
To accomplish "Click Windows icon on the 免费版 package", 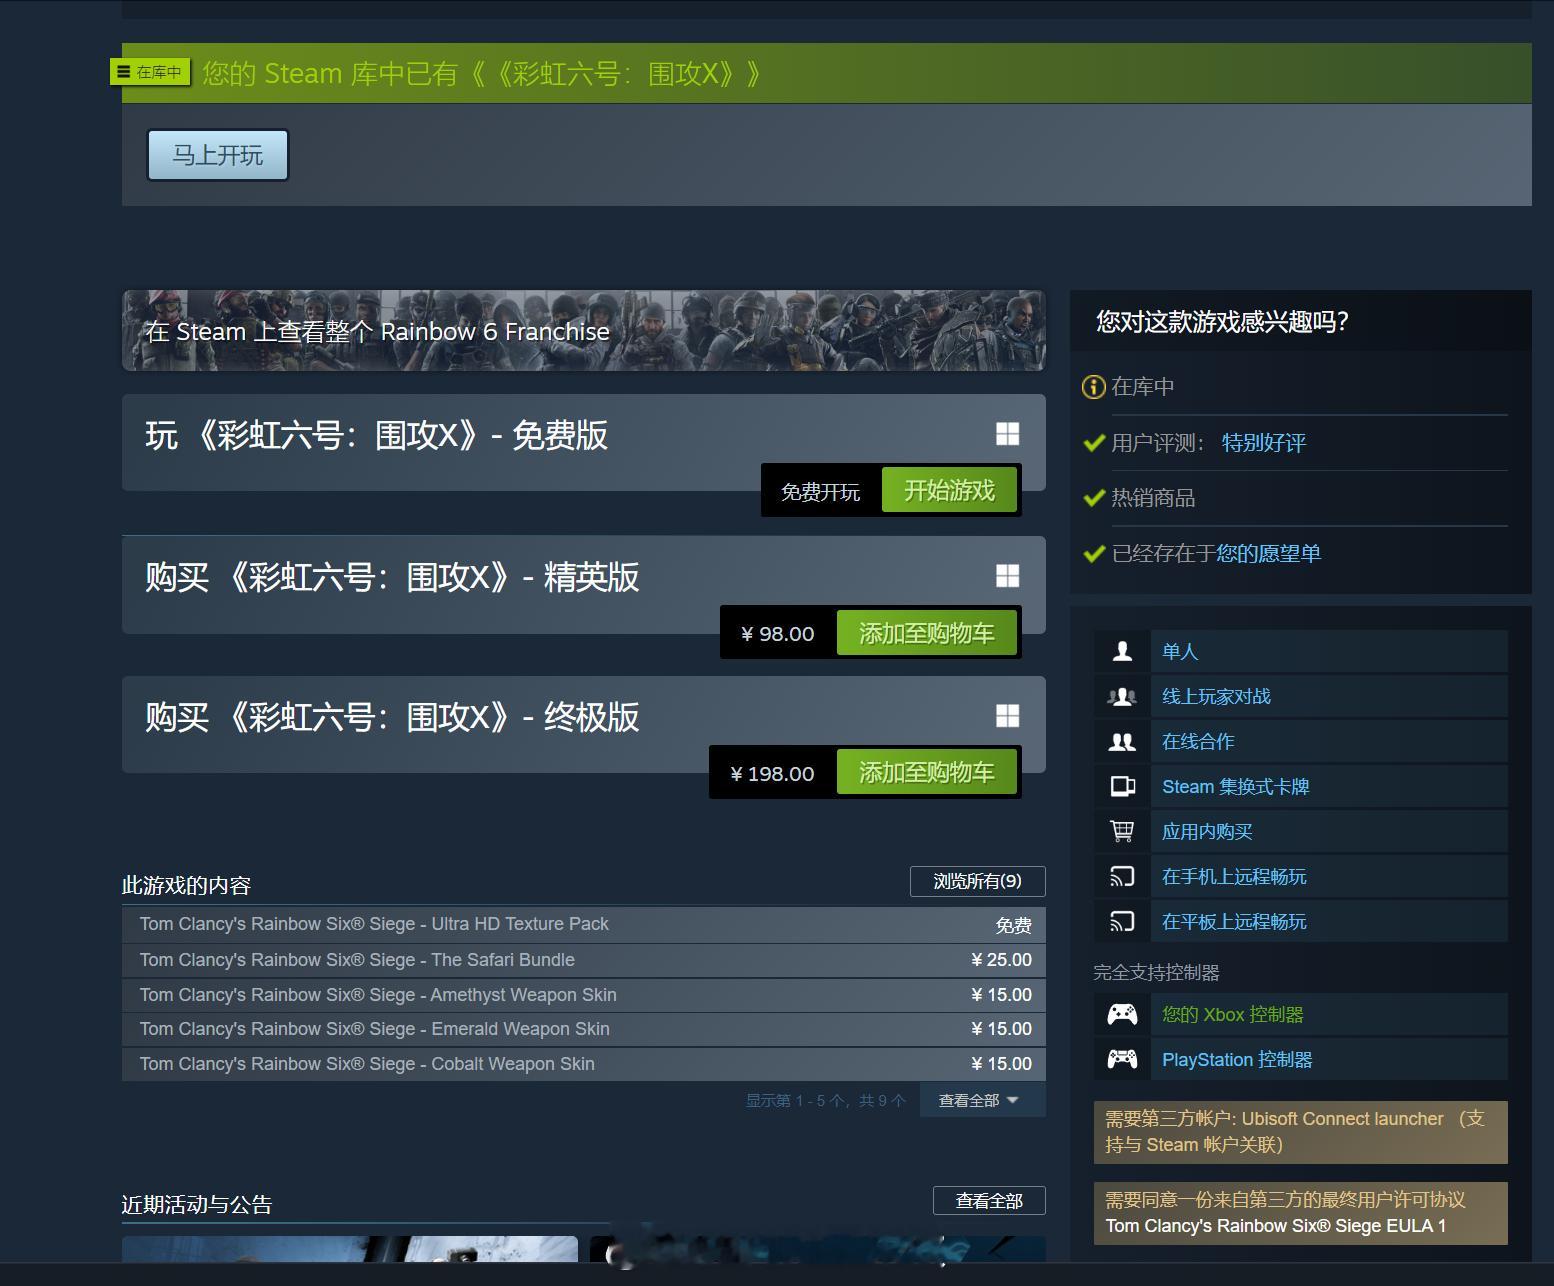I will [x=1007, y=434].
